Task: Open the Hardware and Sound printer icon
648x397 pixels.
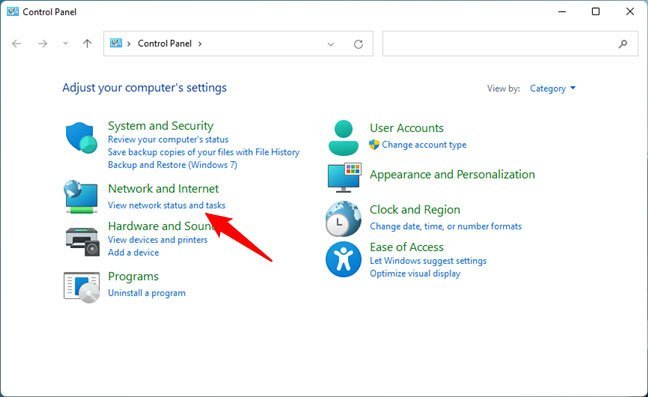Action: pyautogui.click(x=83, y=242)
